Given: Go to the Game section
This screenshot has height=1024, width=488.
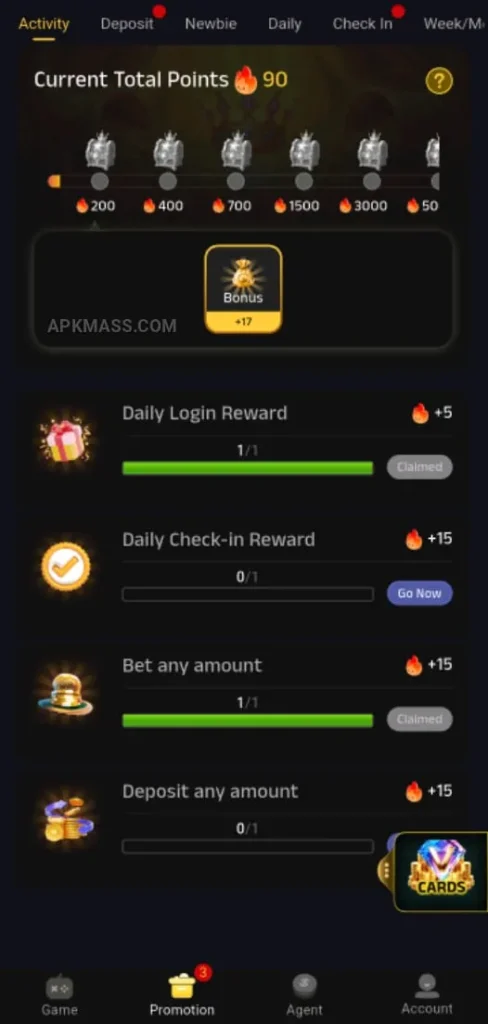Looking at the screenshot, I should click(59, 996).
